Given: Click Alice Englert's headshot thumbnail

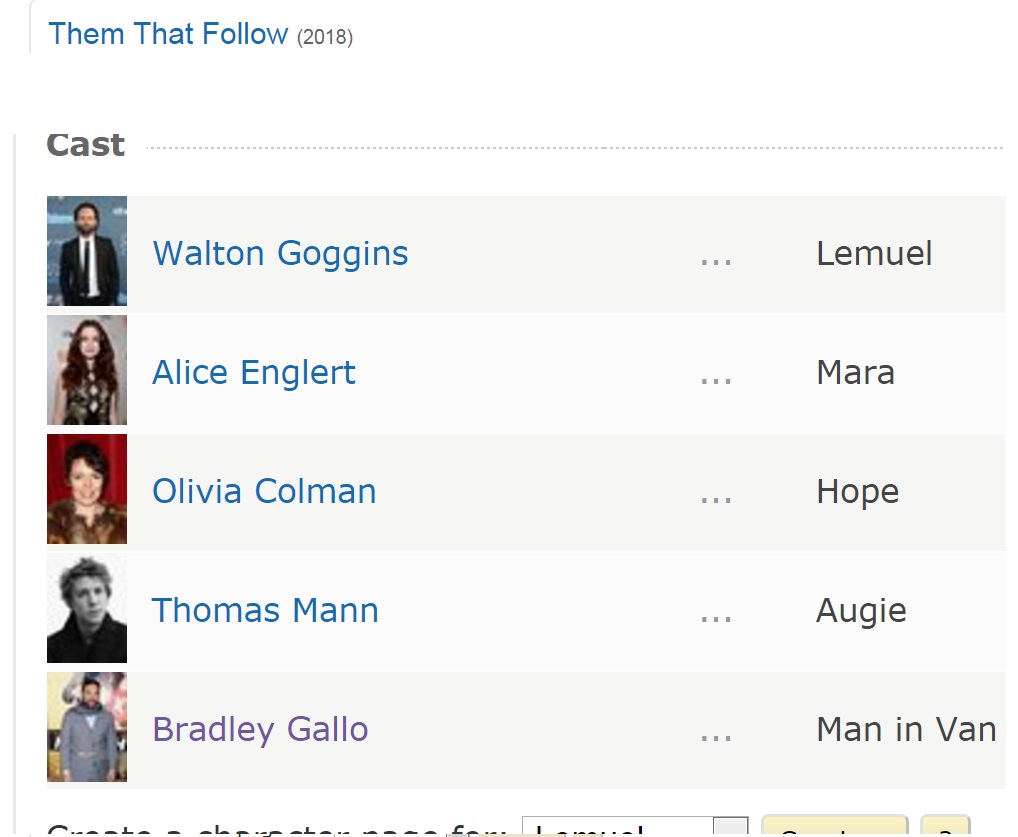Looking at the screenshot, I should [x=87, y=370].
